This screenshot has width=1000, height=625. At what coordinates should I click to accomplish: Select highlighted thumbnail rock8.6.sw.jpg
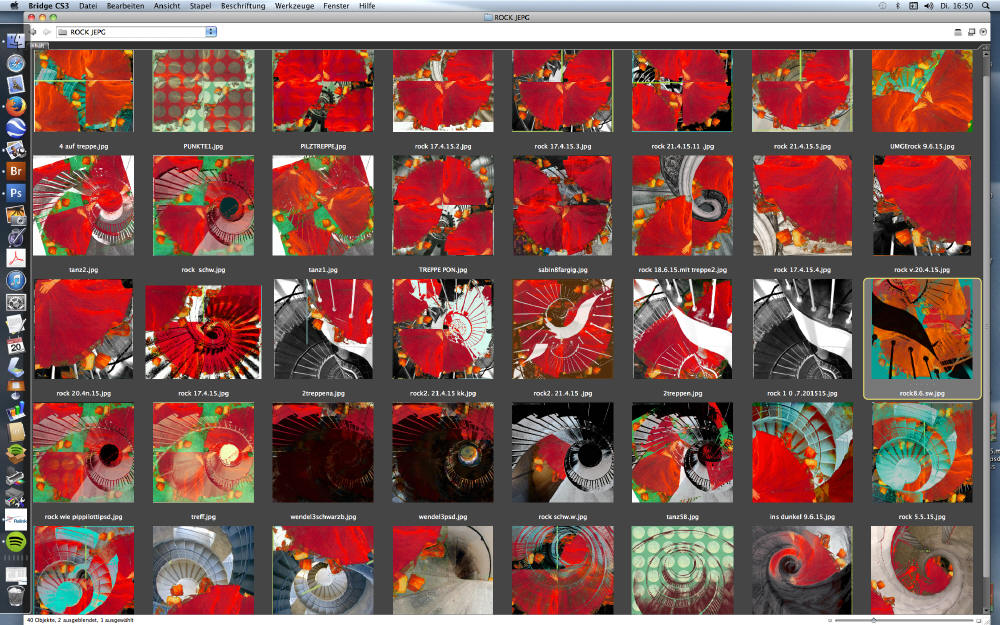[922, 329]
